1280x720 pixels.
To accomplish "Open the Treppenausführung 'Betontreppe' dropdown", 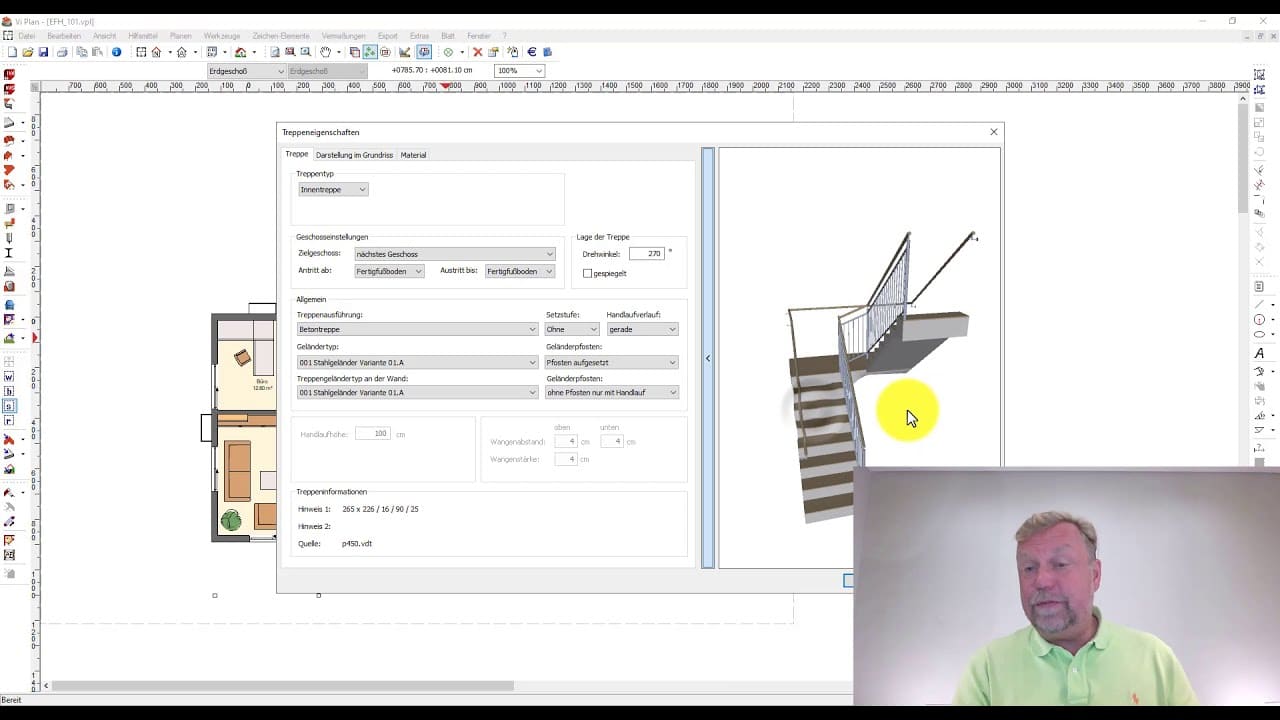I will (x=417, y=329).
